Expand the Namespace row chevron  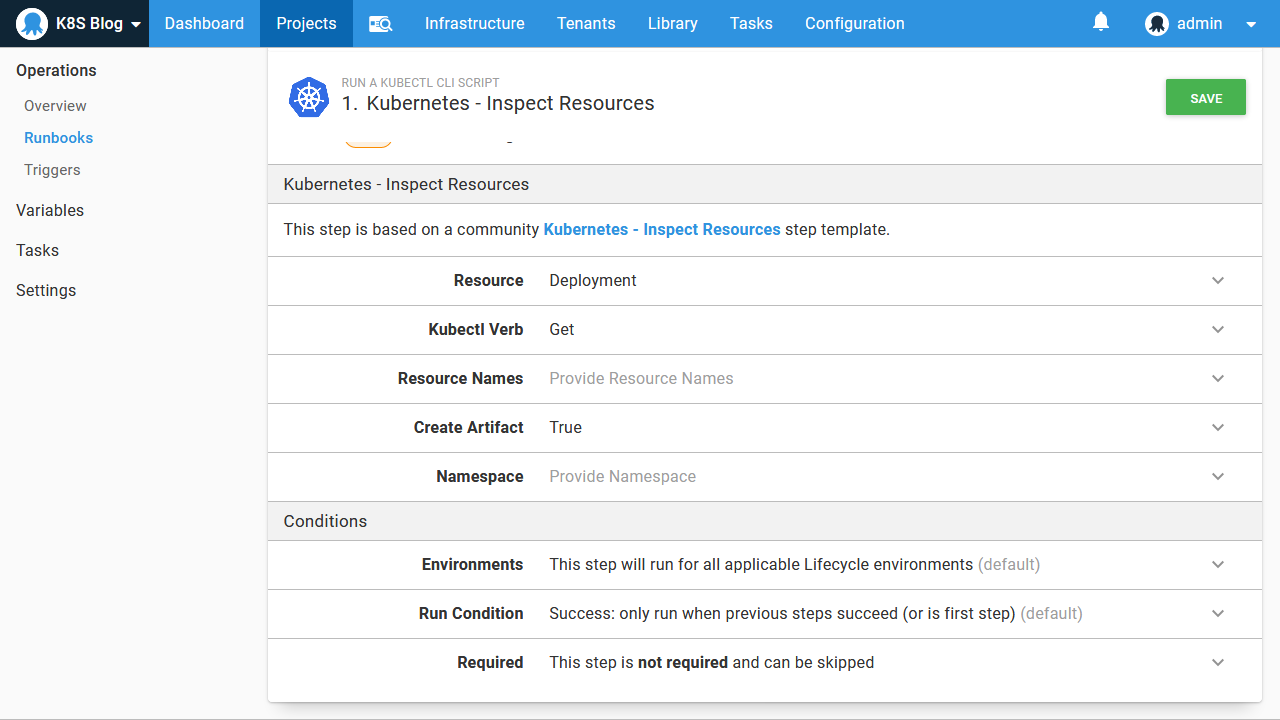pos(1218,477)
